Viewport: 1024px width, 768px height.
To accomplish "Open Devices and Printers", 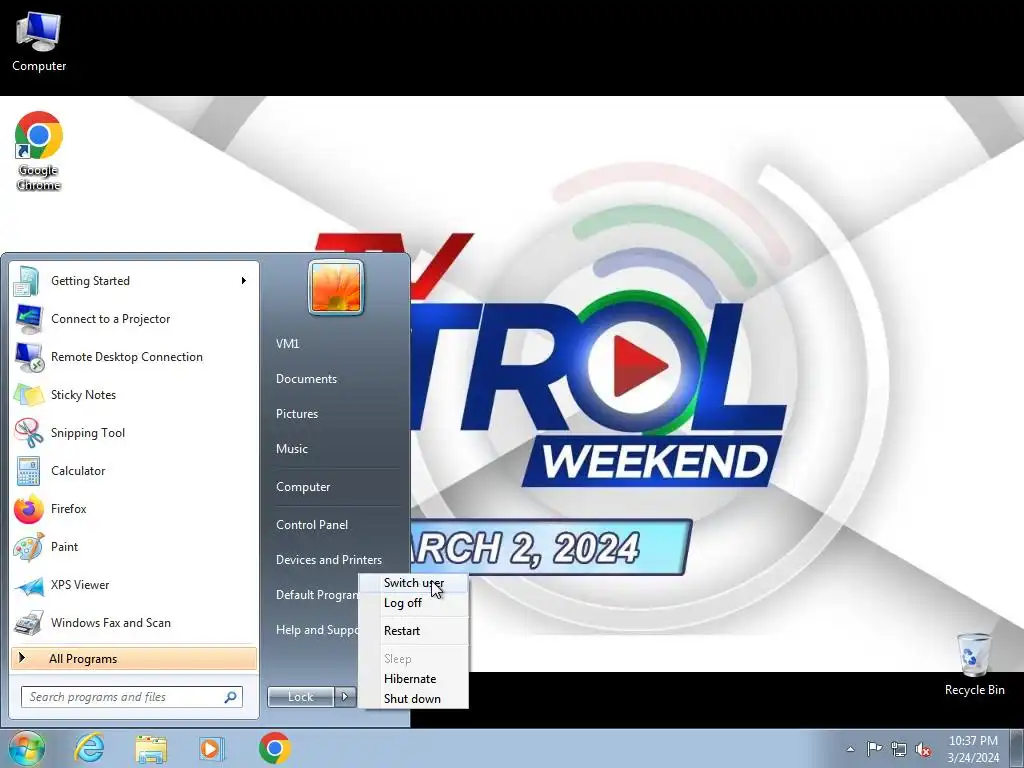I will coord(329,560).
